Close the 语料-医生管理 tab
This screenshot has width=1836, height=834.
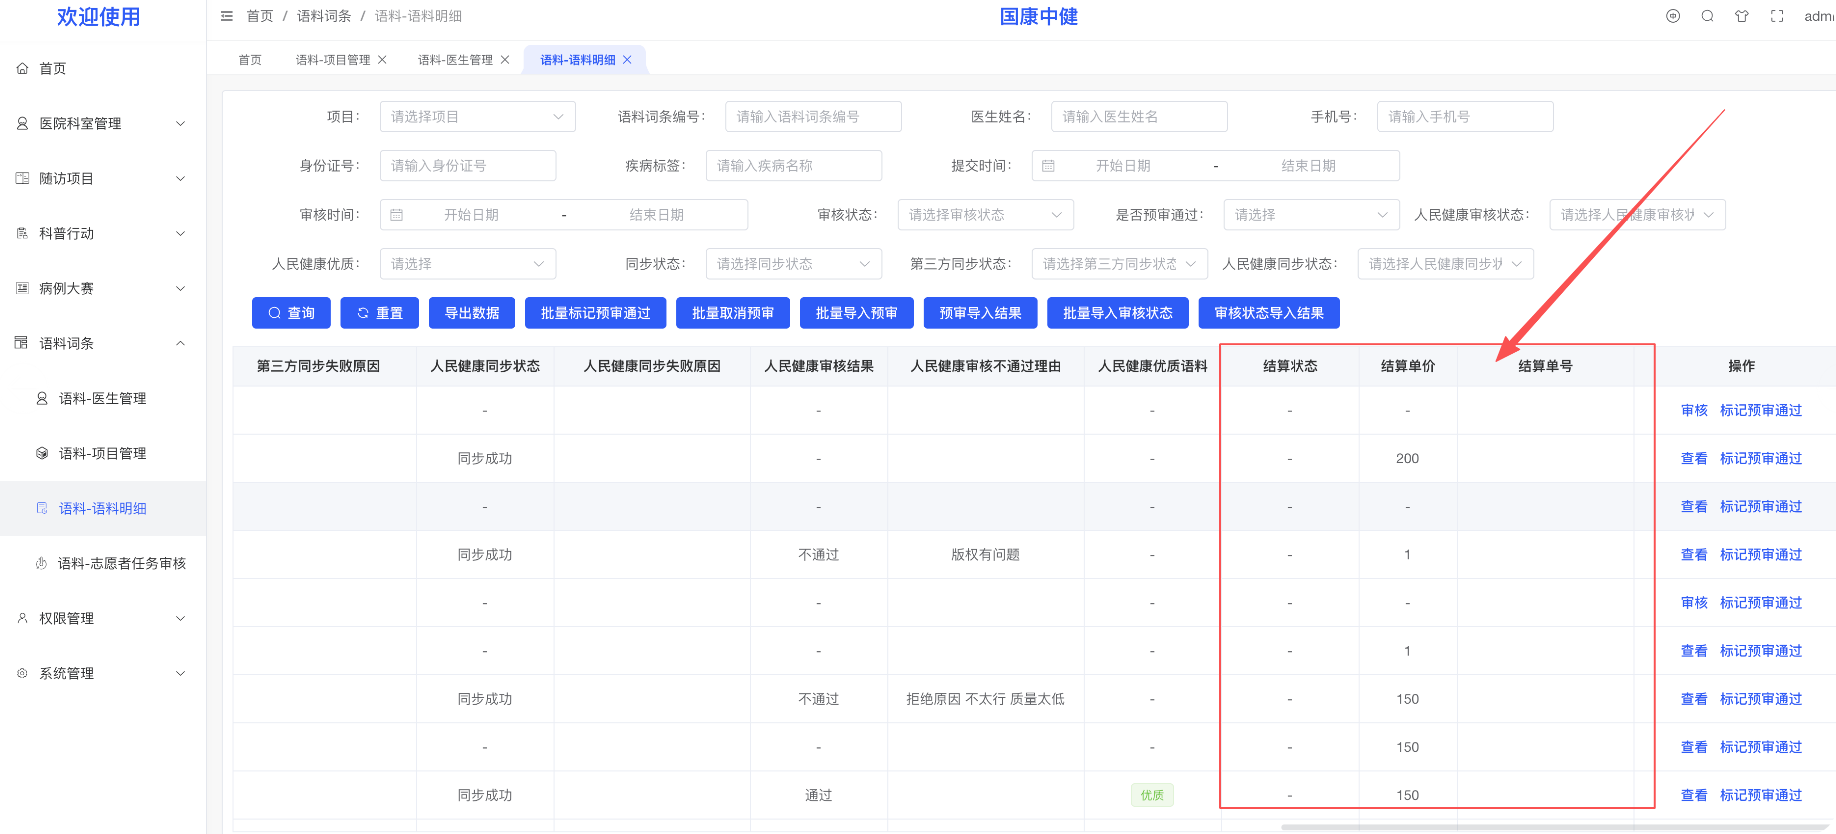(x=505, y=60)
